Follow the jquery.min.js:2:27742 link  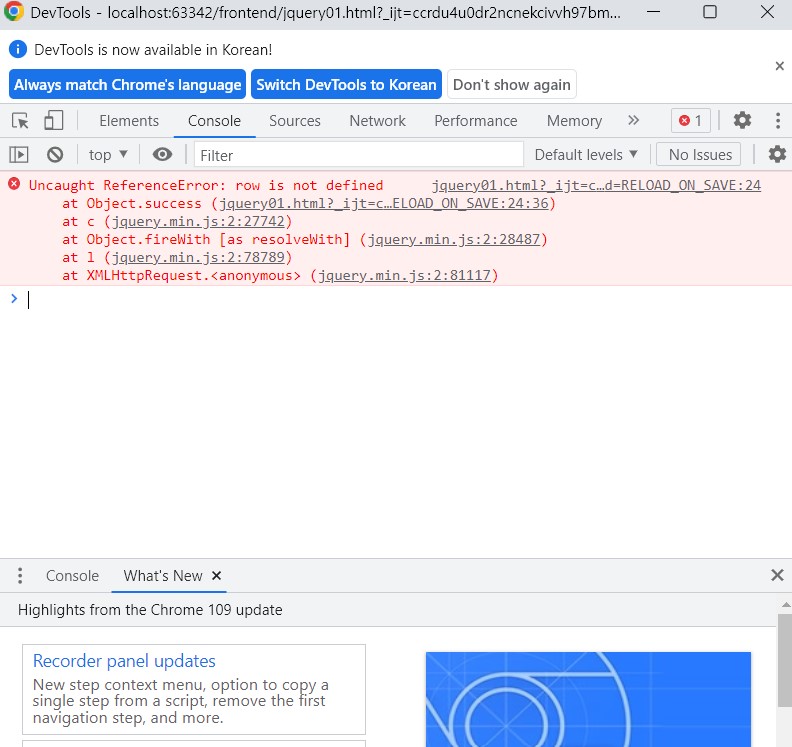click(x=197, y=222)
